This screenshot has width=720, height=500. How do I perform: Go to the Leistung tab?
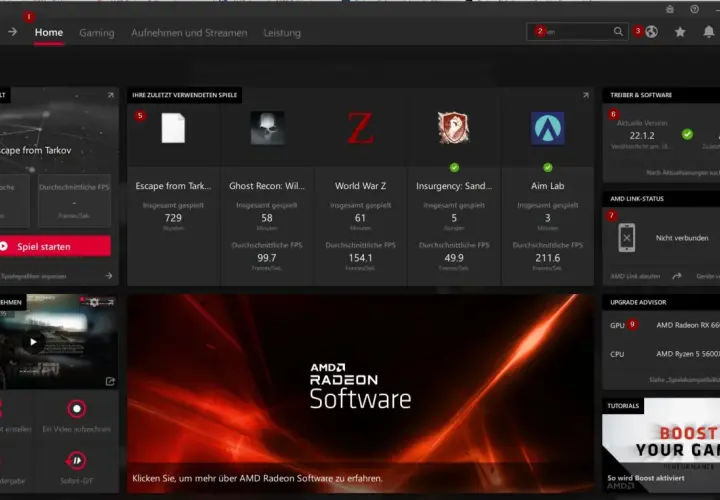pos(282,33)
